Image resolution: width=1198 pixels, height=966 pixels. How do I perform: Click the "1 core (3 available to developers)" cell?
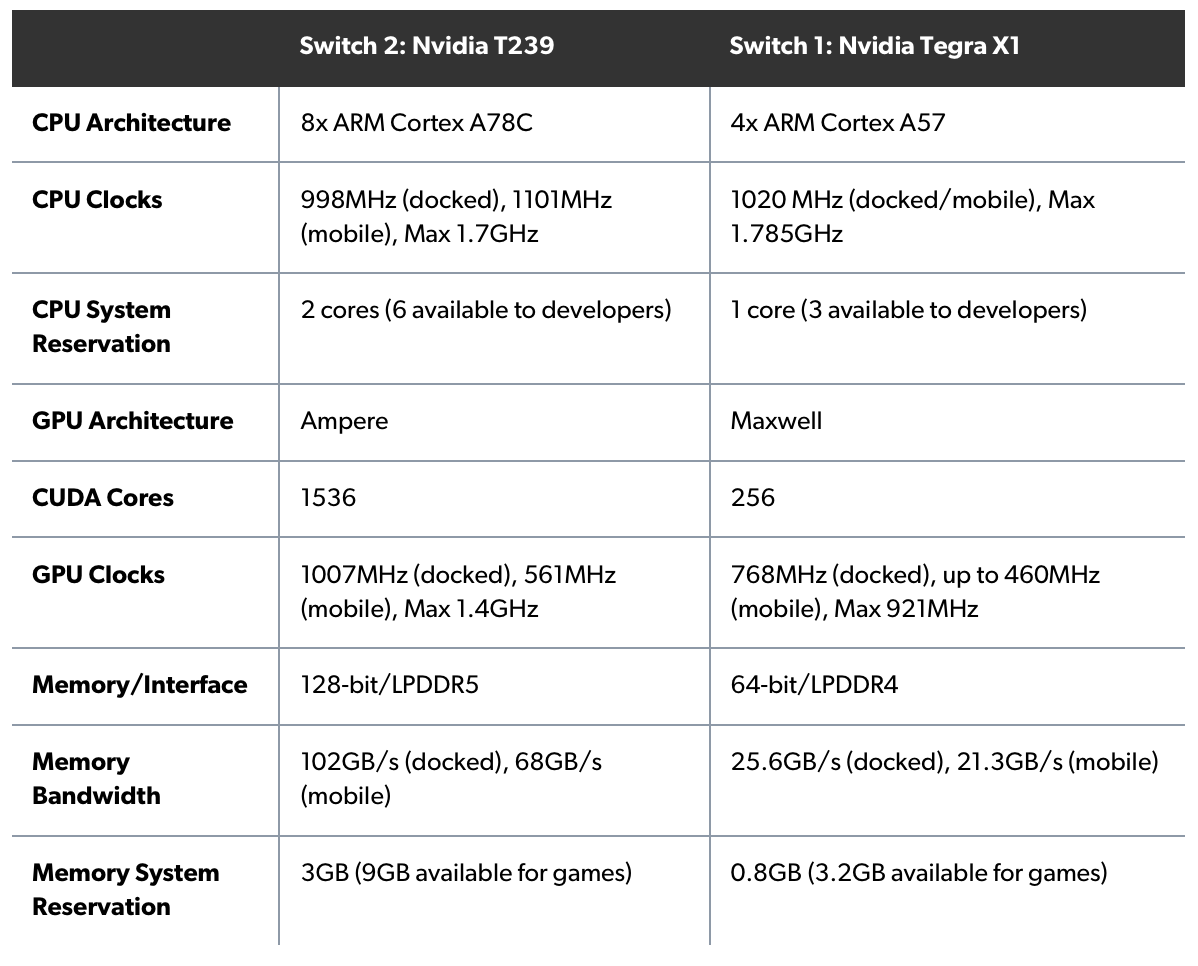908,310
